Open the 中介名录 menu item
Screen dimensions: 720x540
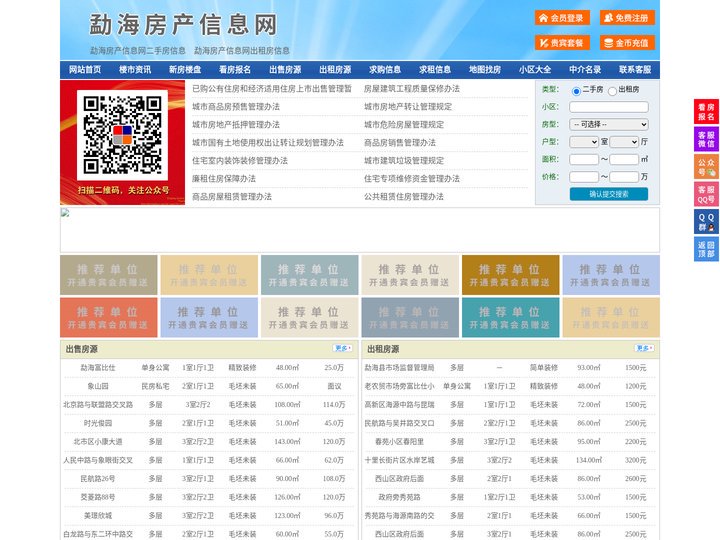pos(585,70)
